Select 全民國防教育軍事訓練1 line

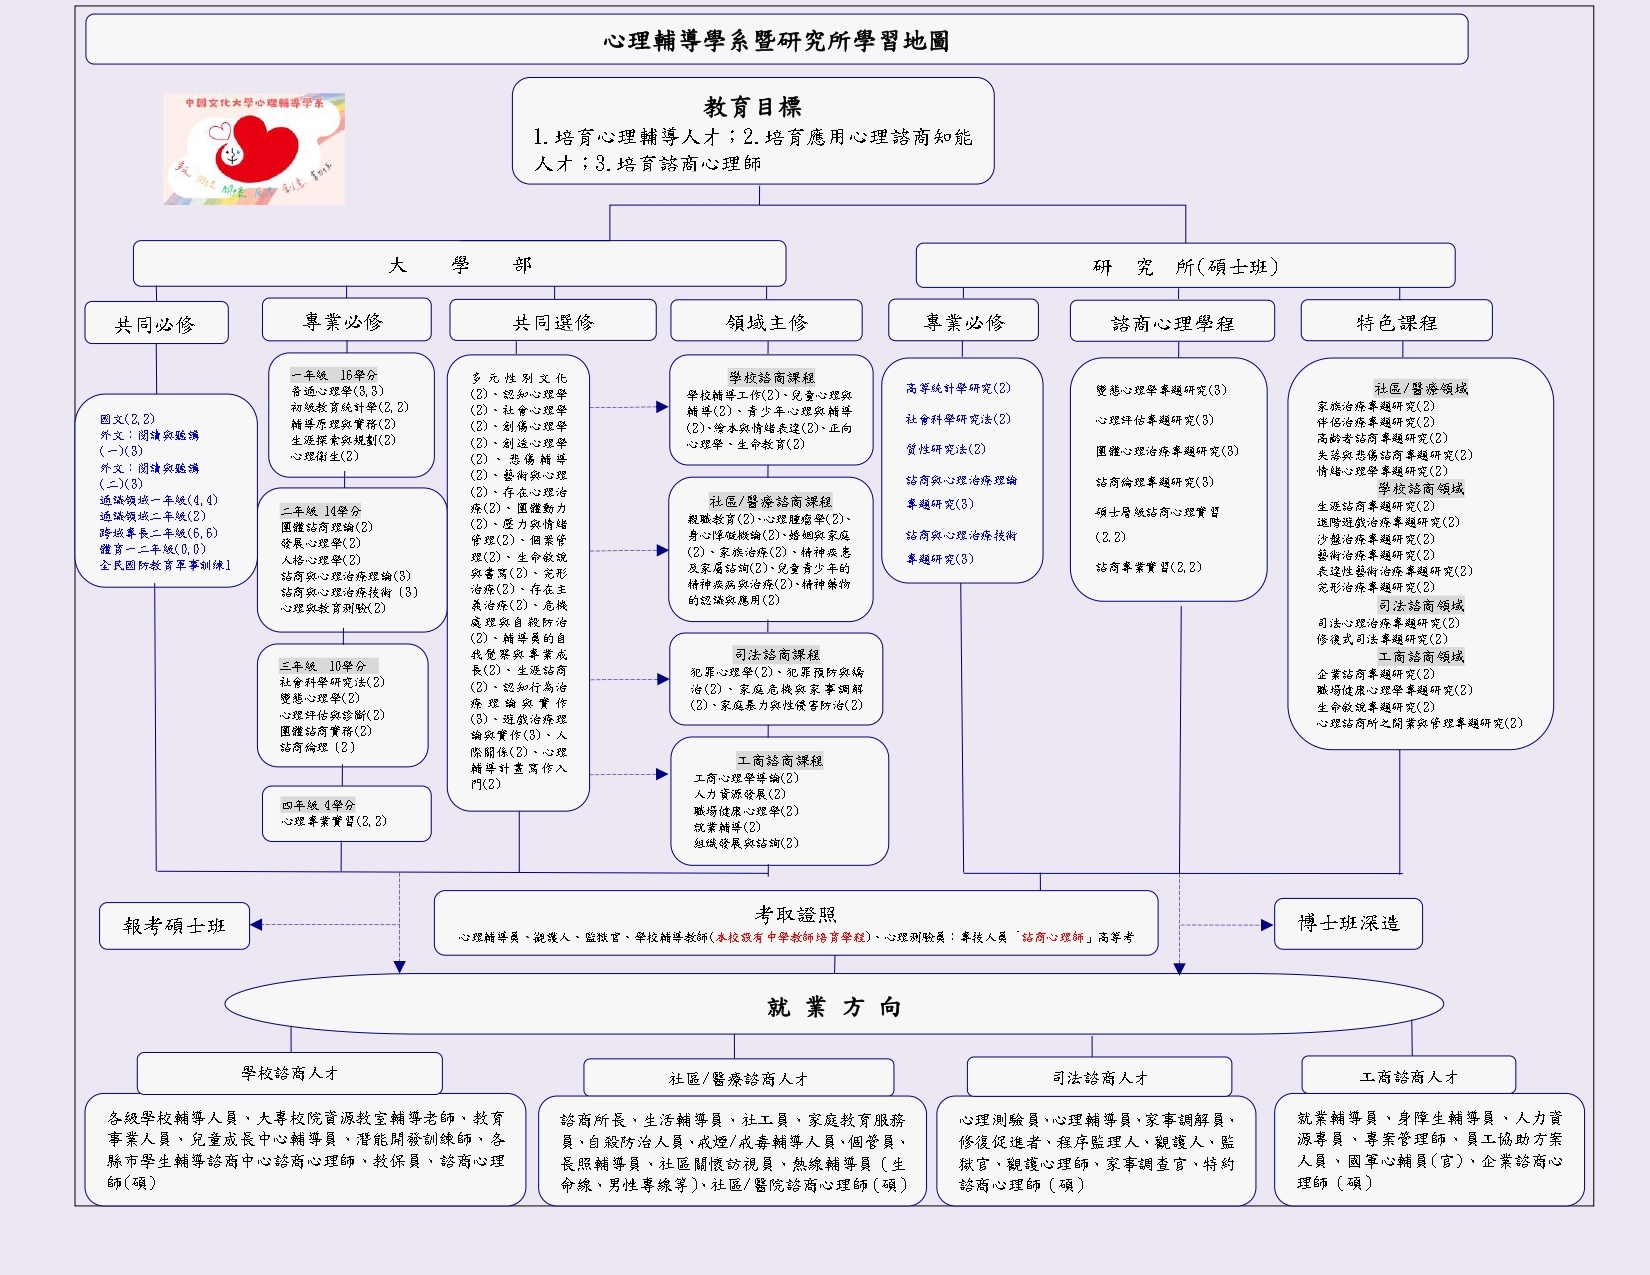(165, 565)
